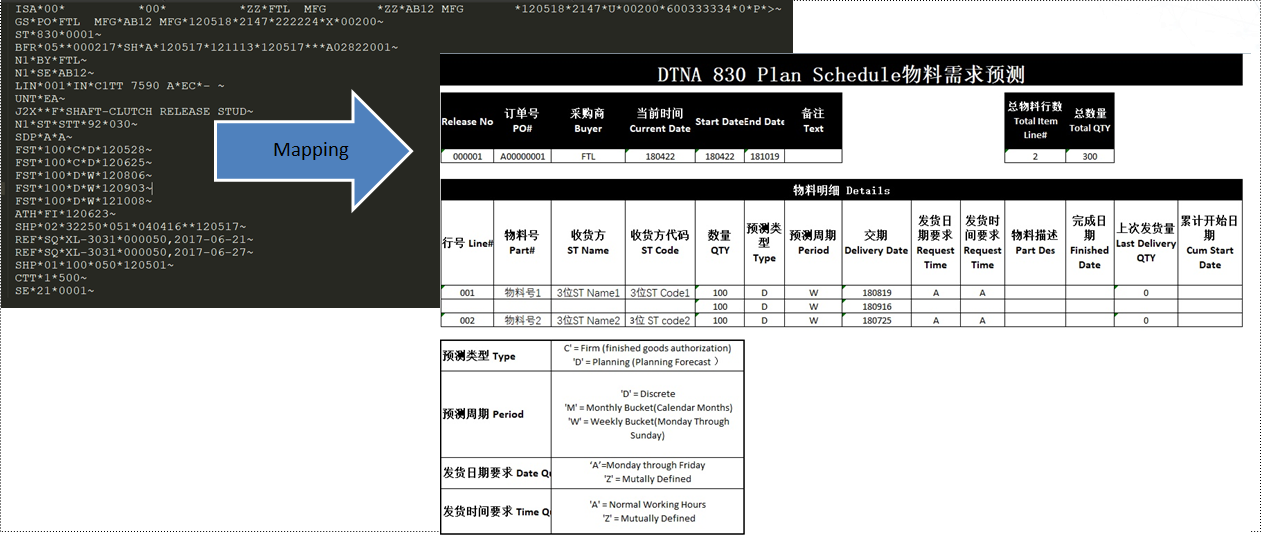The width and height of the screenshot is (1261, 539).
Task: Click line number 002 in details table
Action: (468, 320)
